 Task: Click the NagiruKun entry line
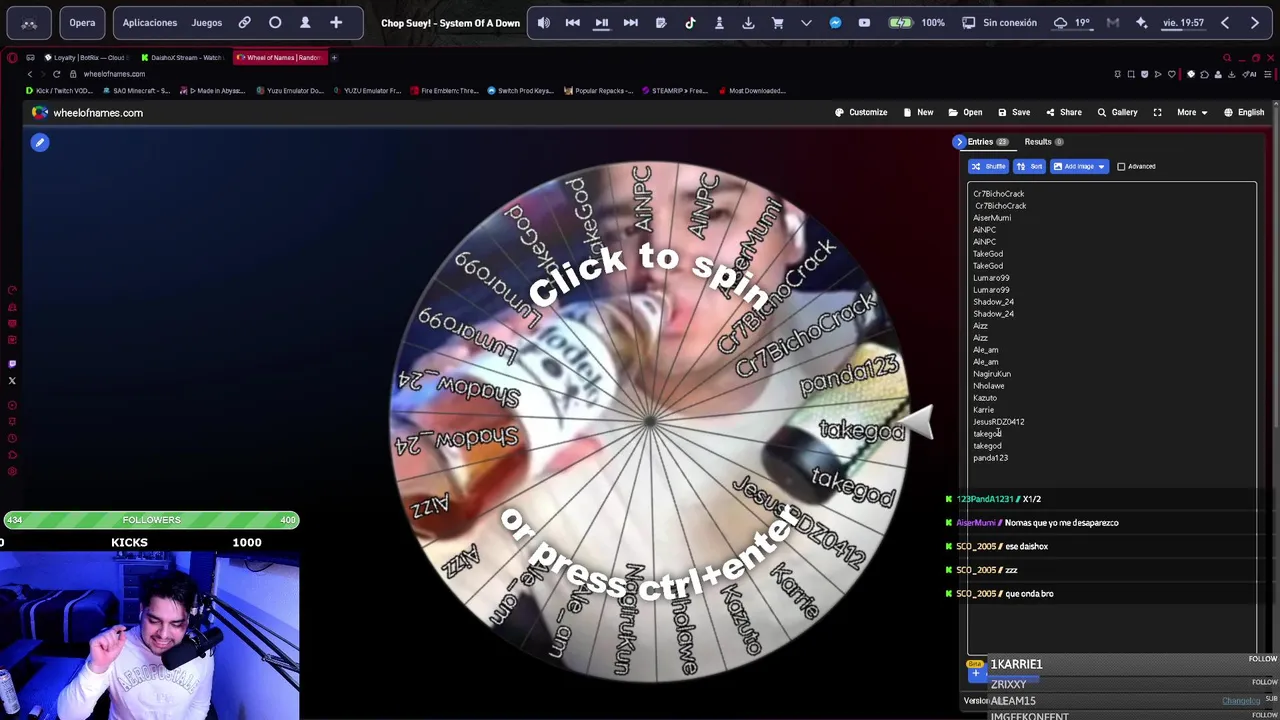[992, 374]
